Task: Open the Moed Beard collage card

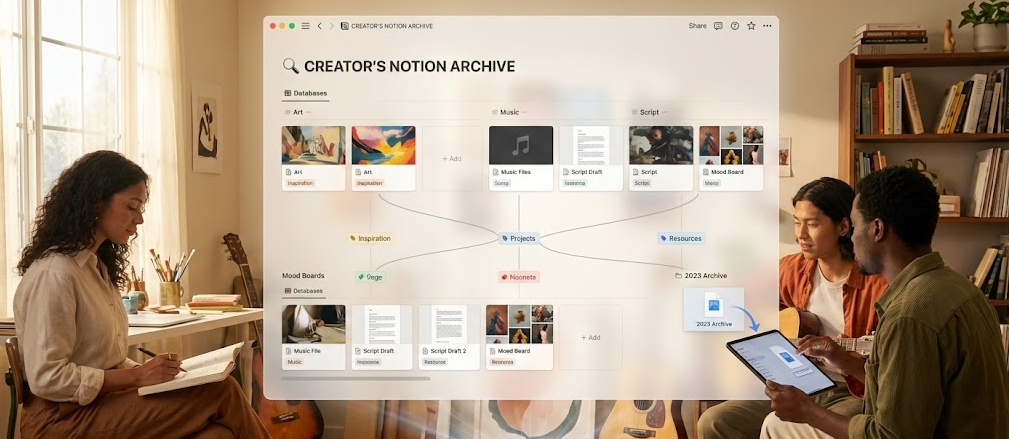Action: pos(519,337)
